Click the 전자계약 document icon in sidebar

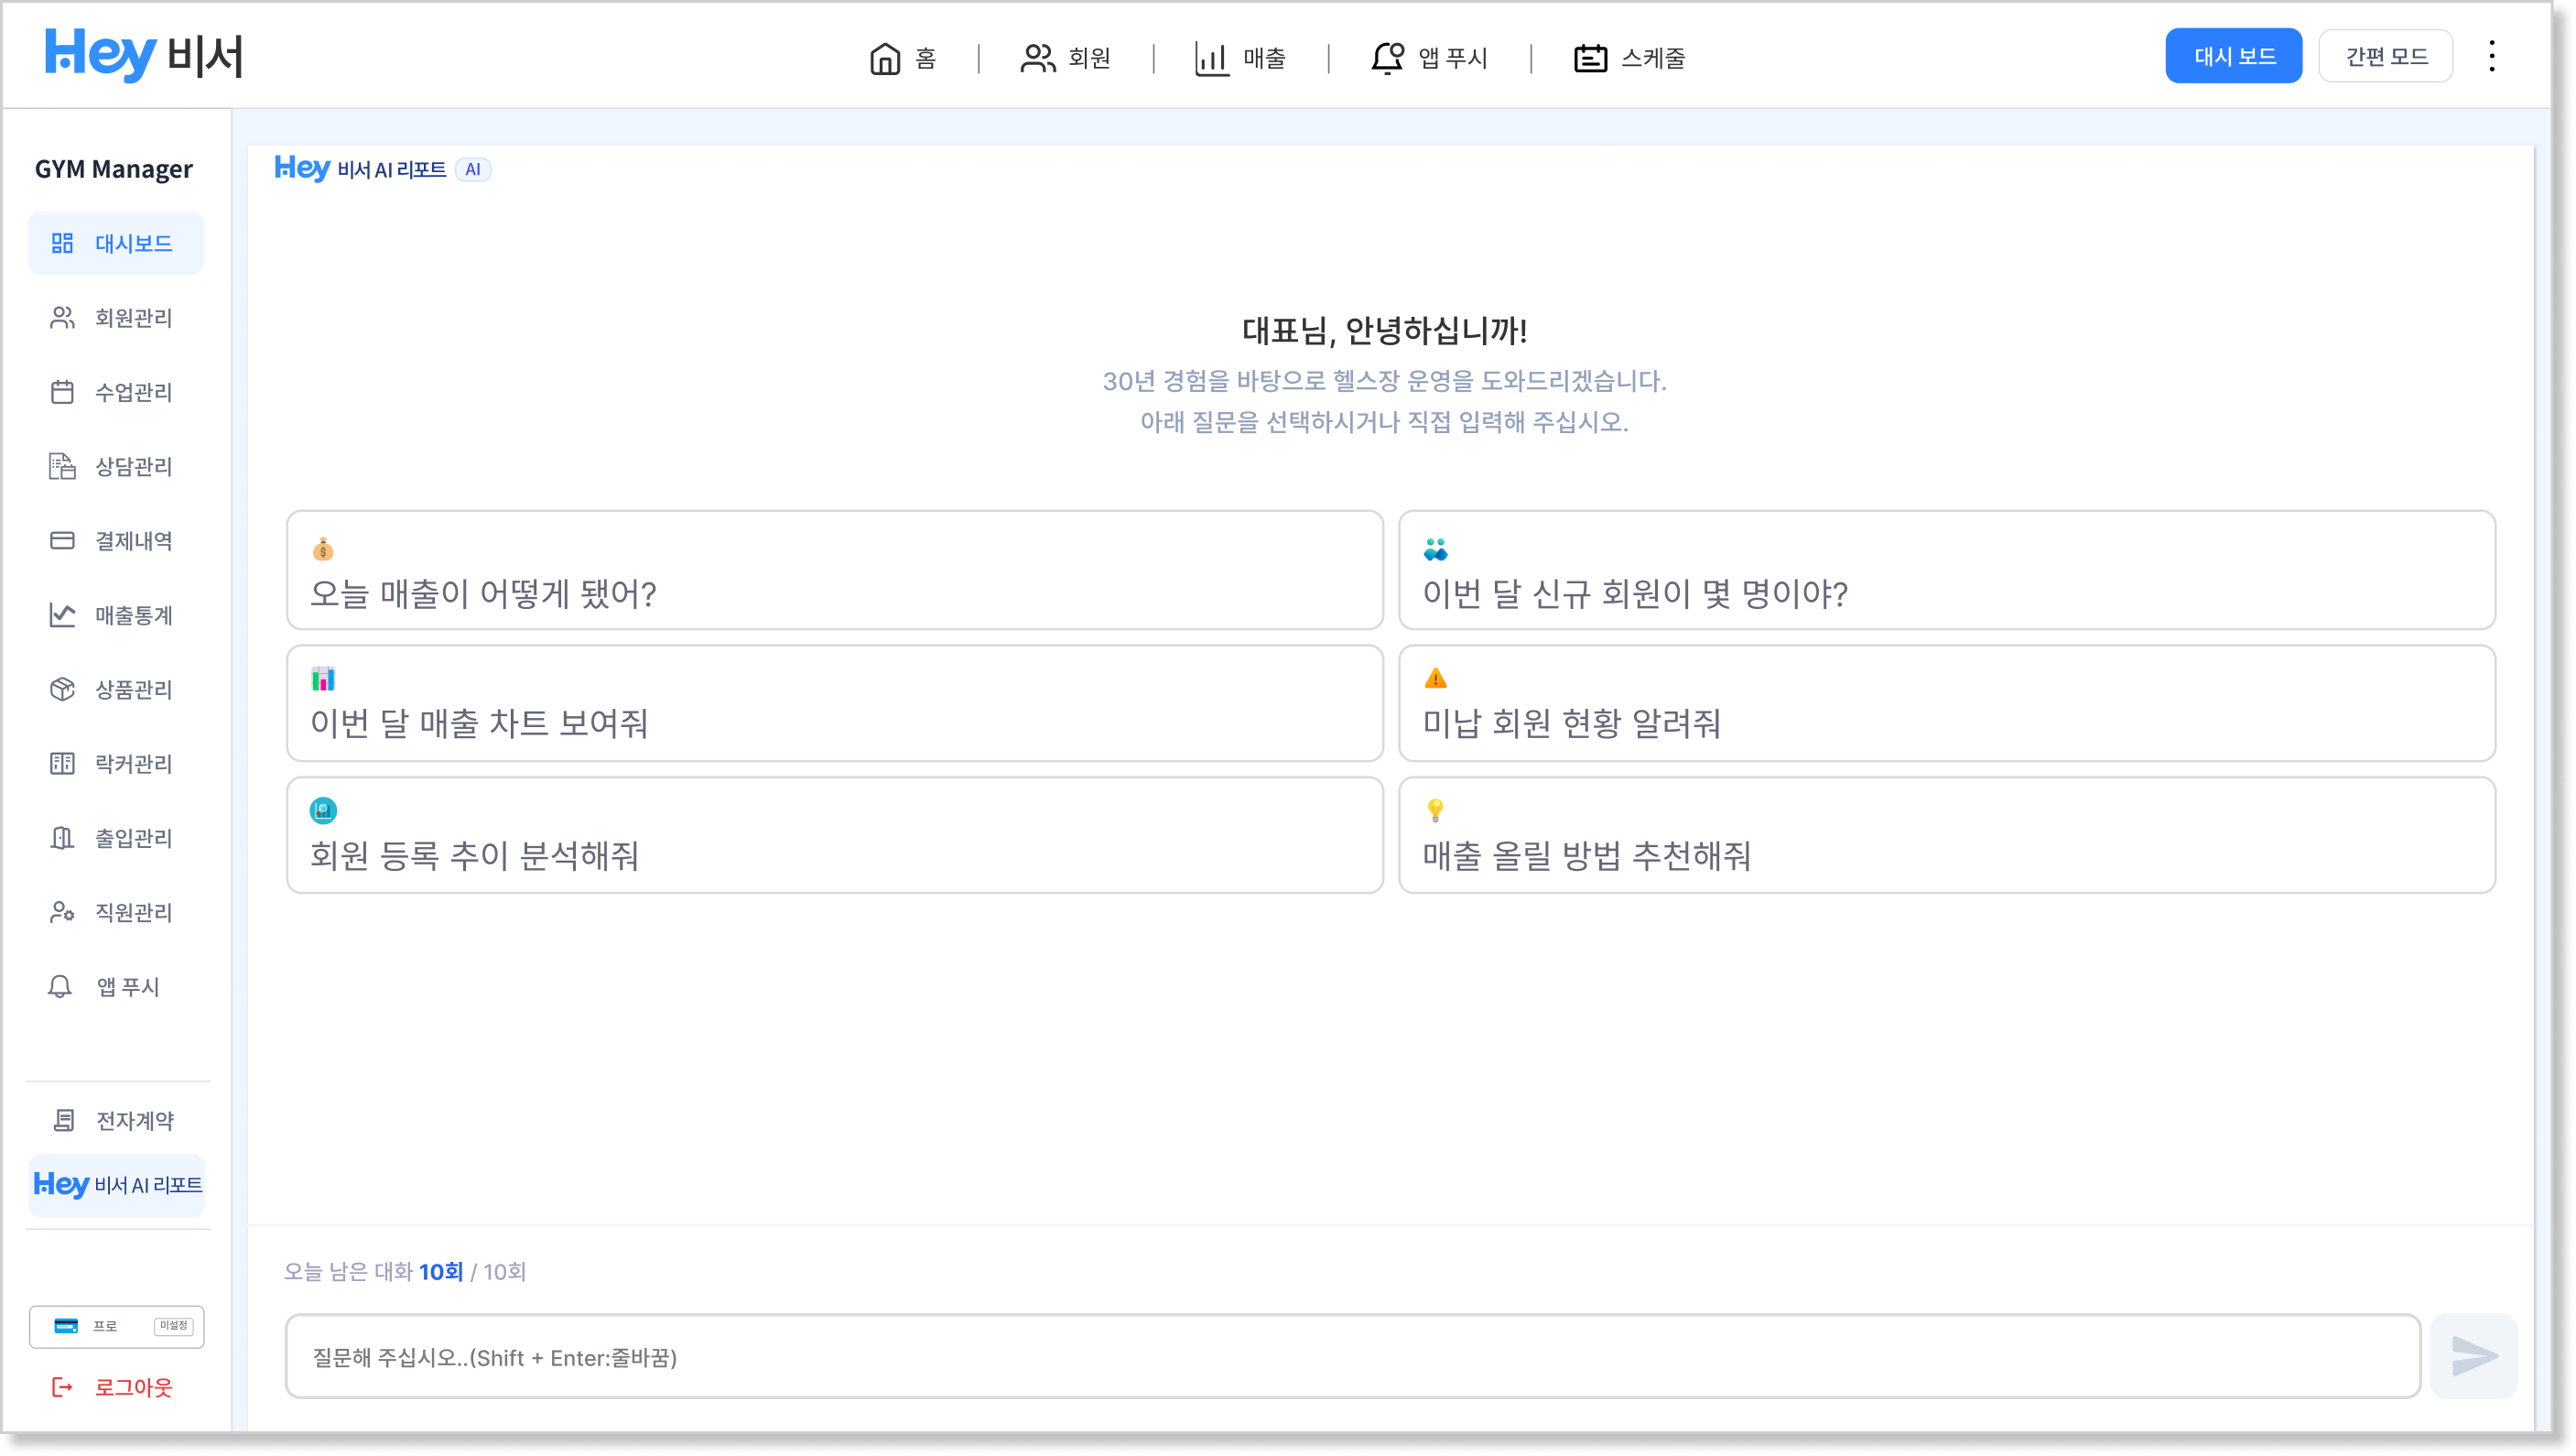click(x=63, y=1120)
